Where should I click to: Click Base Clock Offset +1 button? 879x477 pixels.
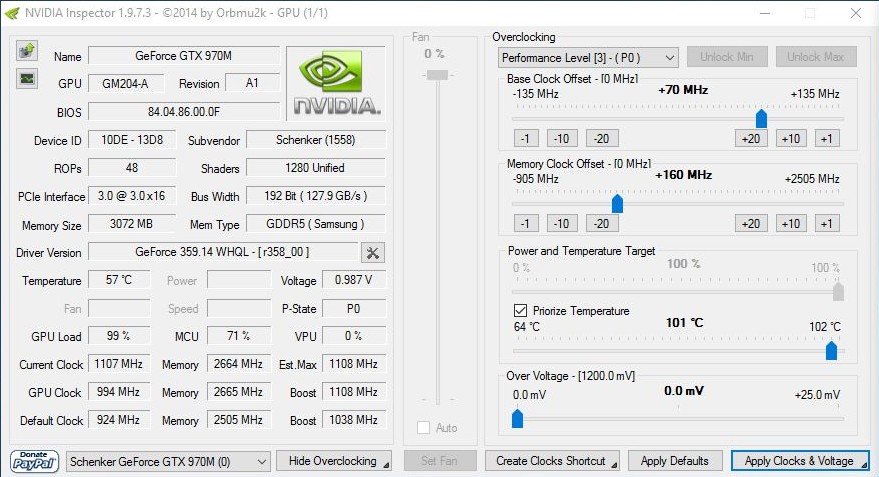coord(827,138)
